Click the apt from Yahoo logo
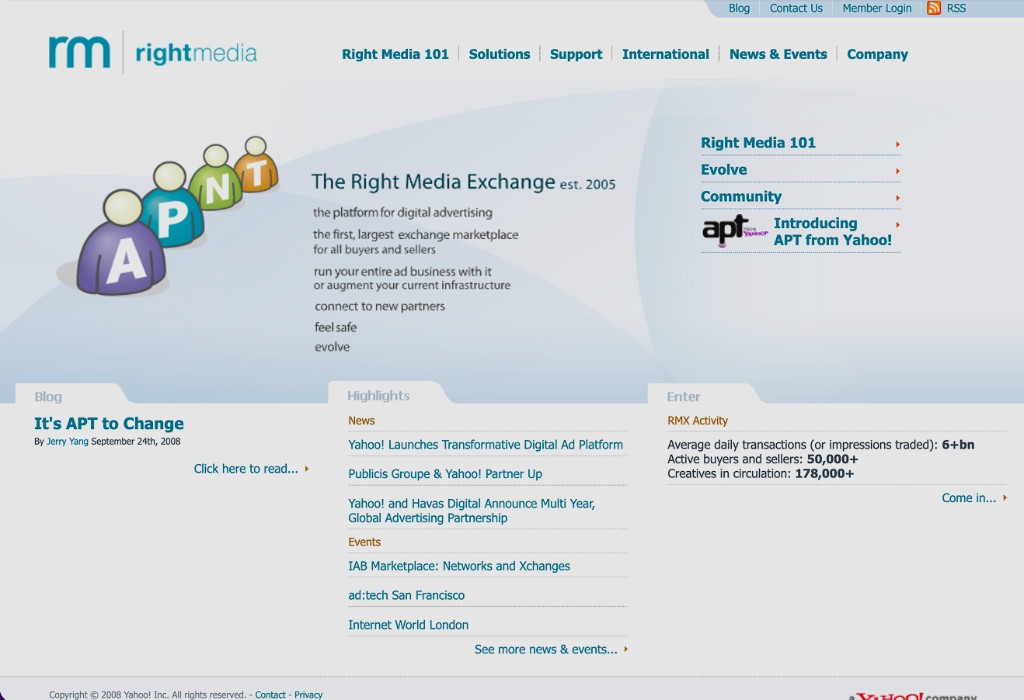This screenshot has height=700, width=1024. [x=735, y=230]
